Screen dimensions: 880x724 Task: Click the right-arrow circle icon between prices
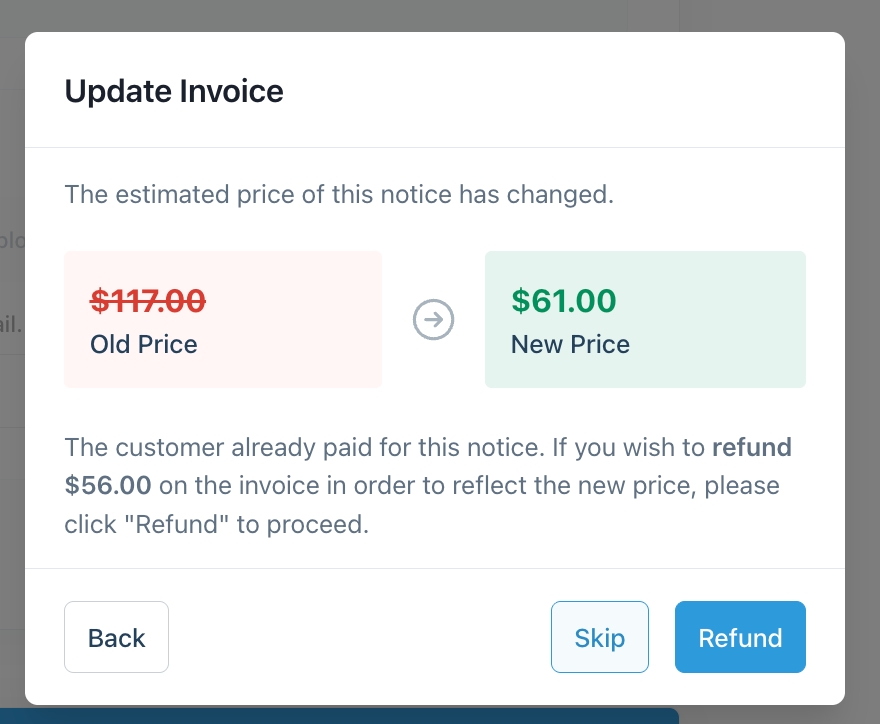click(434, 320)
